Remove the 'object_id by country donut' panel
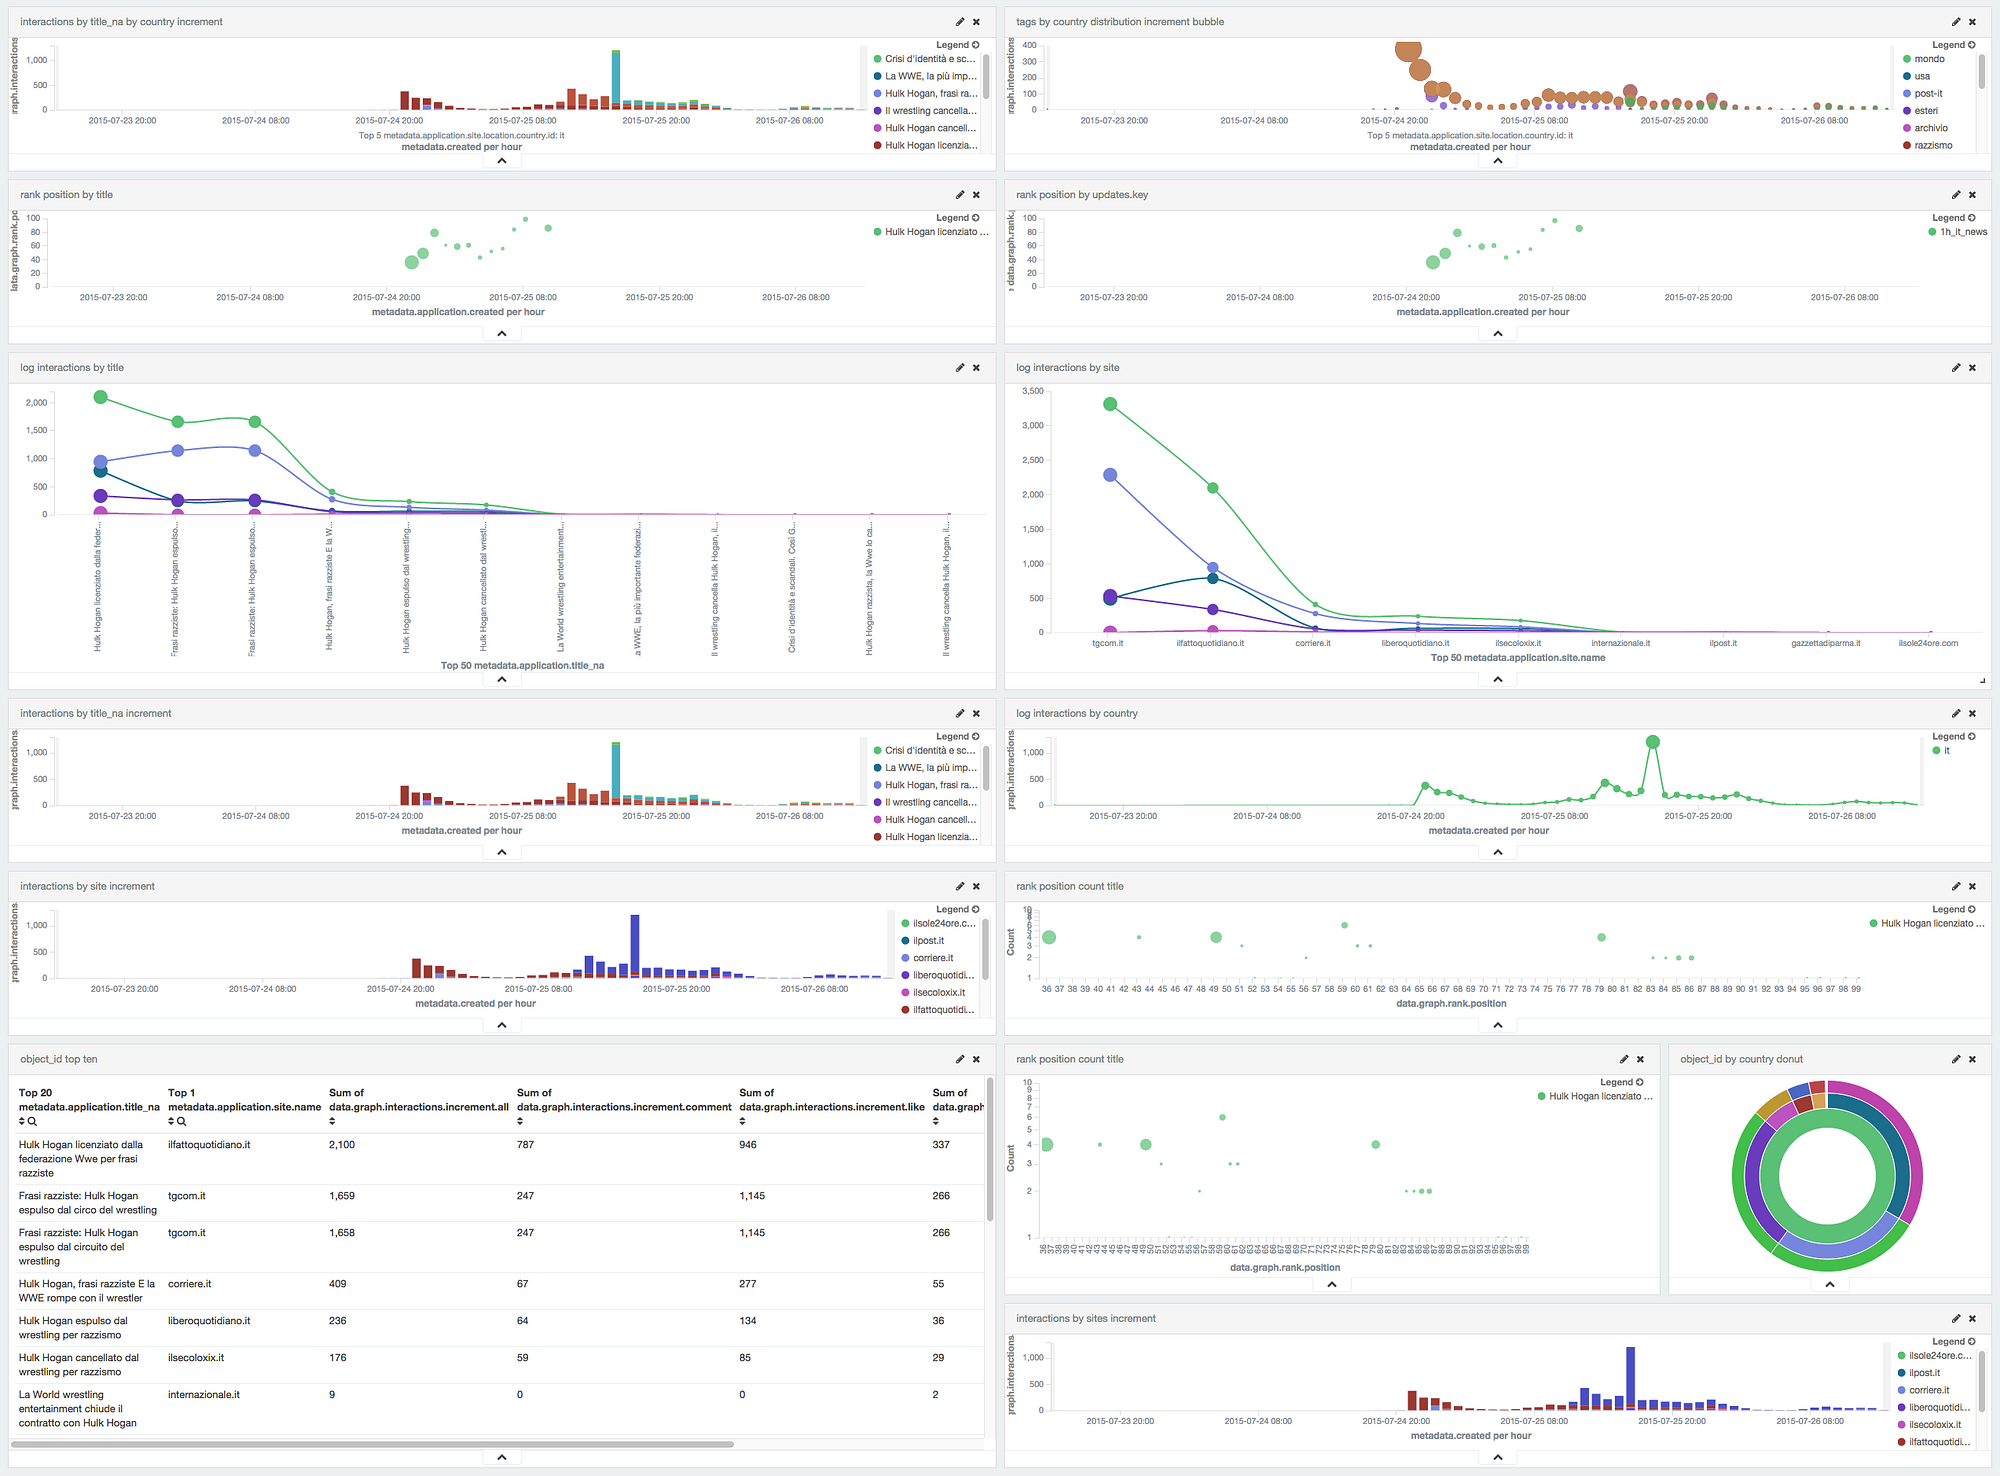 1973,1060
